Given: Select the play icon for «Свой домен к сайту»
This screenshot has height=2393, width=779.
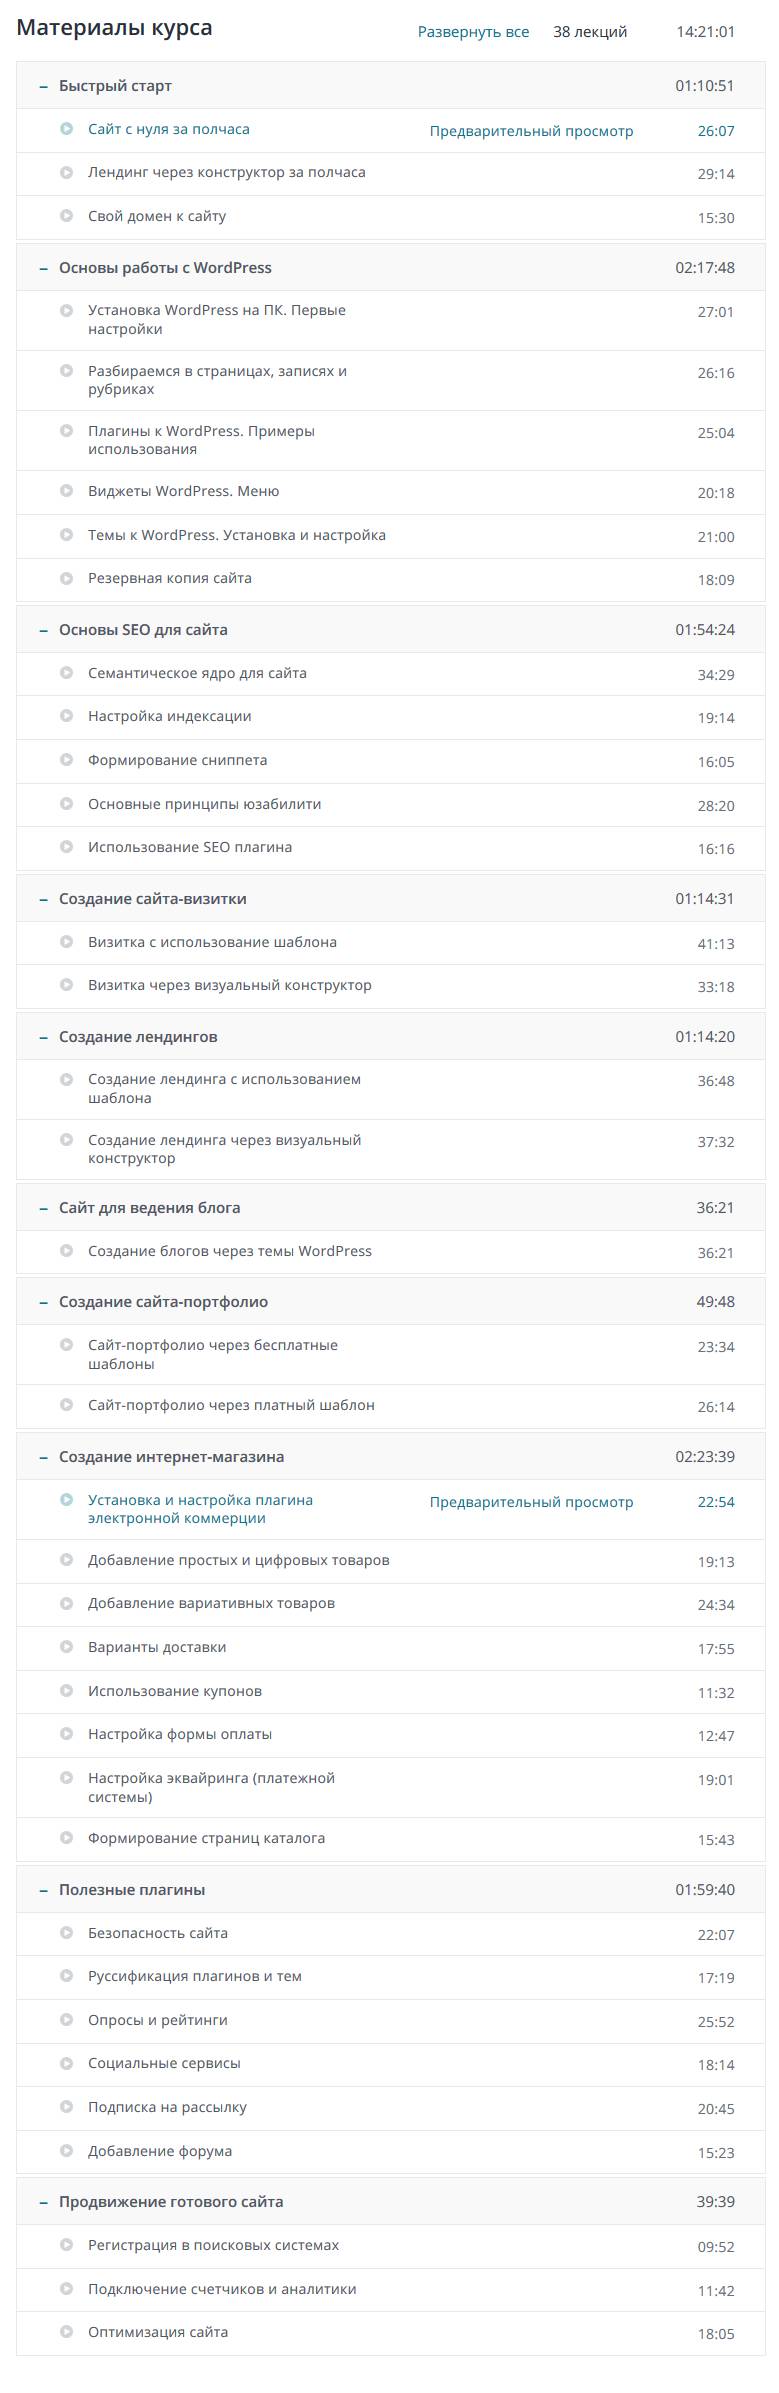Looking at the screenshot, I should point(65,214).
